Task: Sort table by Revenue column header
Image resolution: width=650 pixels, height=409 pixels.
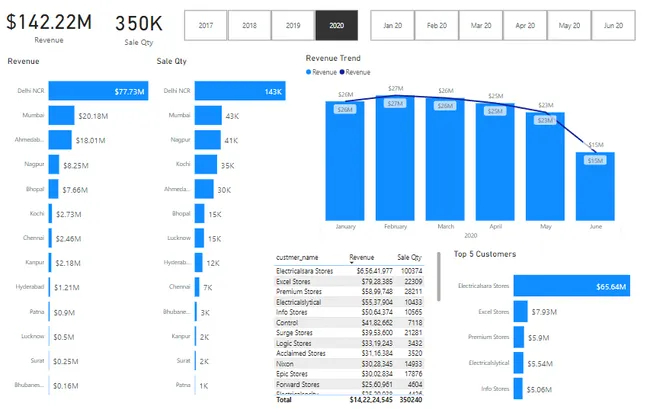Action: coord(362,258)
